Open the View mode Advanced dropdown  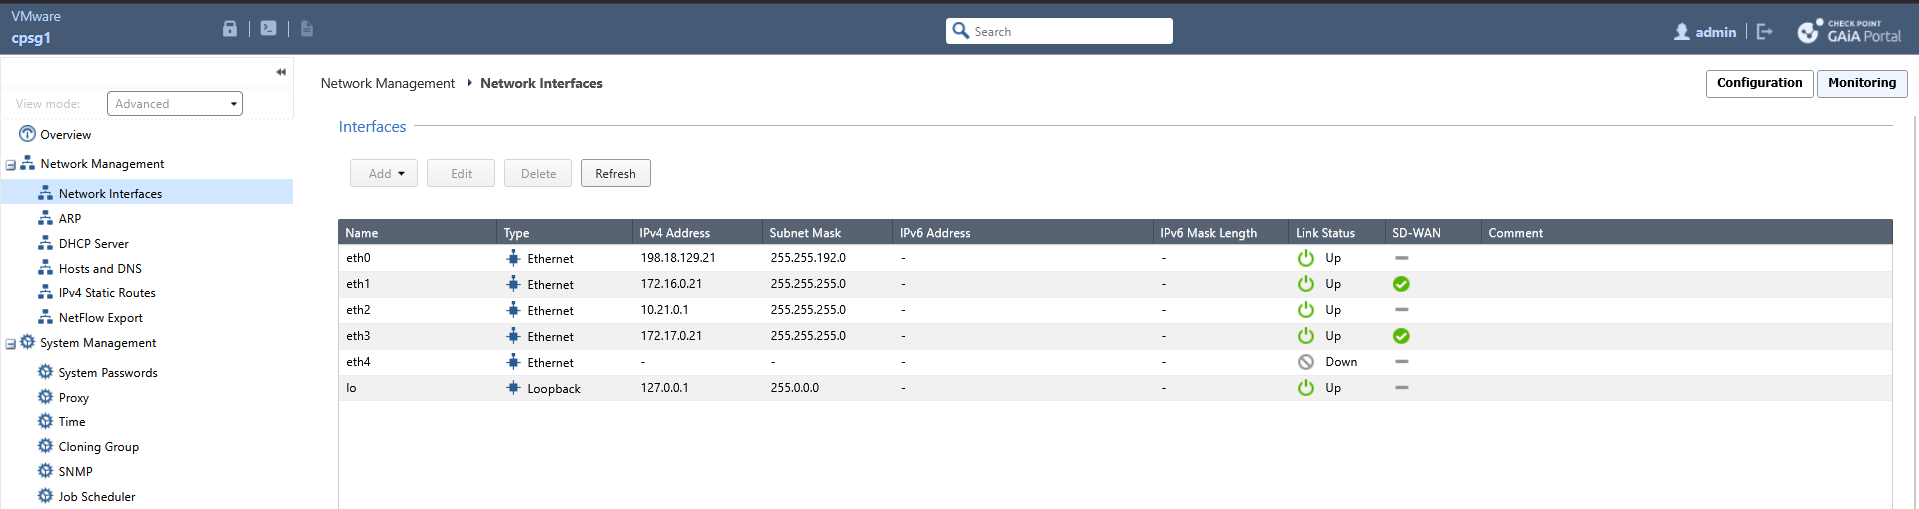coord(175,104)
